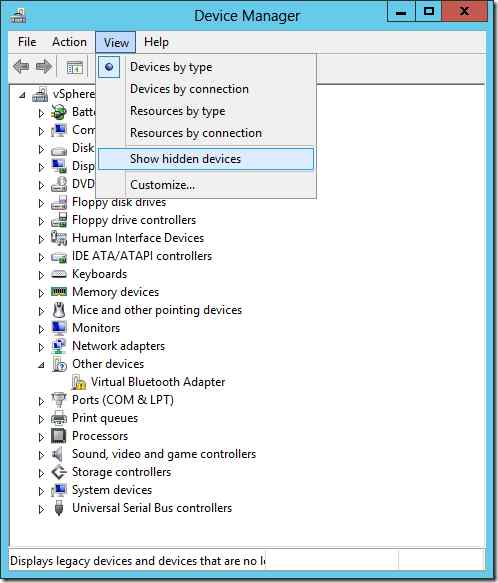This screenshot has width=498, height=583.
Task: Choose Resources by type
Action: (206, 111)
